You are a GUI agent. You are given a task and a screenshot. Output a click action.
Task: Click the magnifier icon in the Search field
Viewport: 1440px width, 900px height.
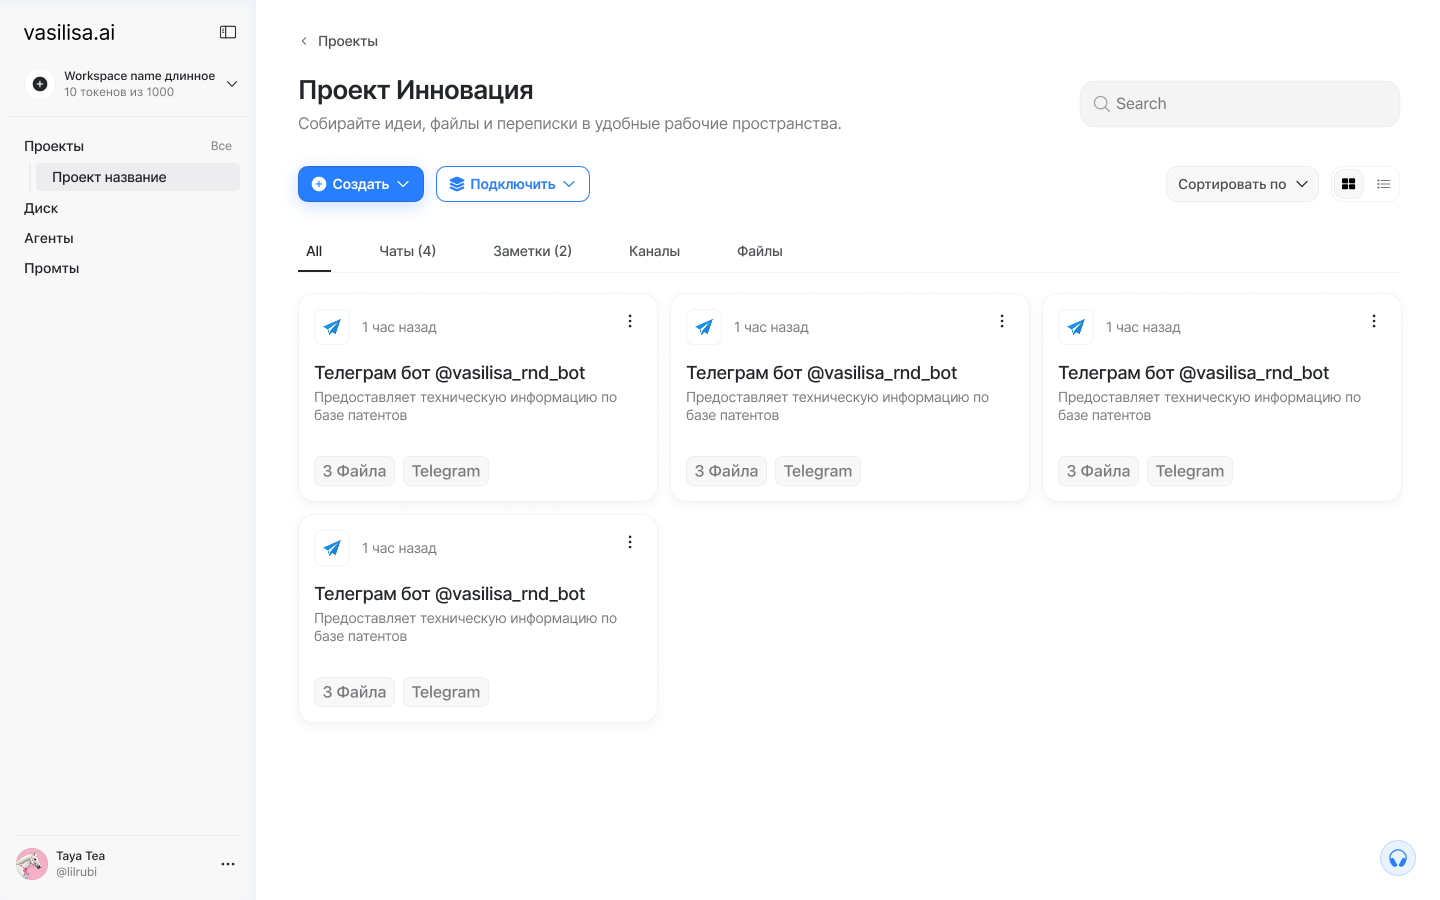[x=1101, y=104]
